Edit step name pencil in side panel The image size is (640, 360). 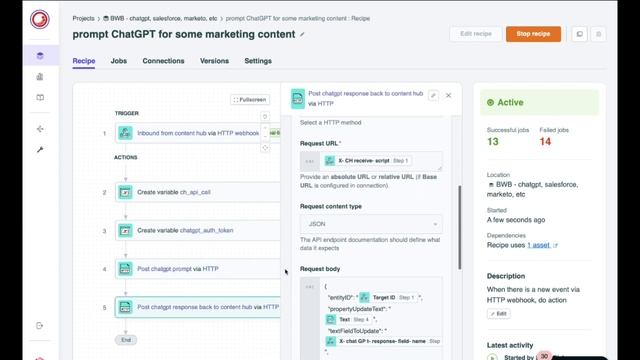tap(433, 96)
